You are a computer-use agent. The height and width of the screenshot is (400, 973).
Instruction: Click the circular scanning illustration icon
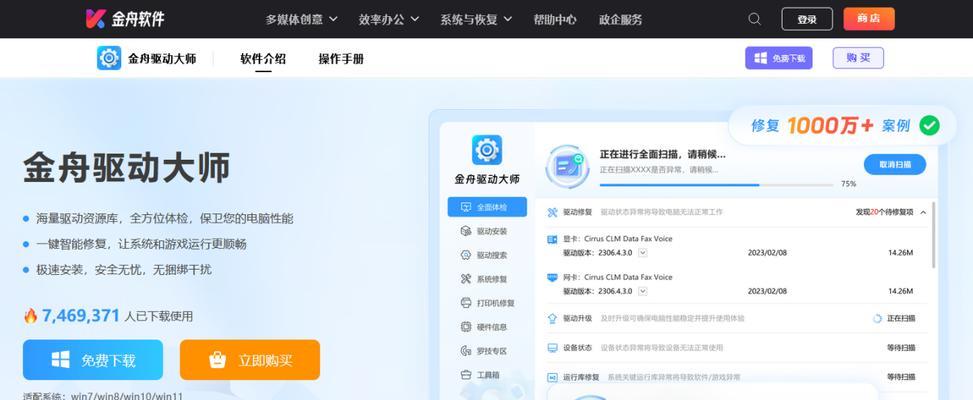[x=567, y=166]
